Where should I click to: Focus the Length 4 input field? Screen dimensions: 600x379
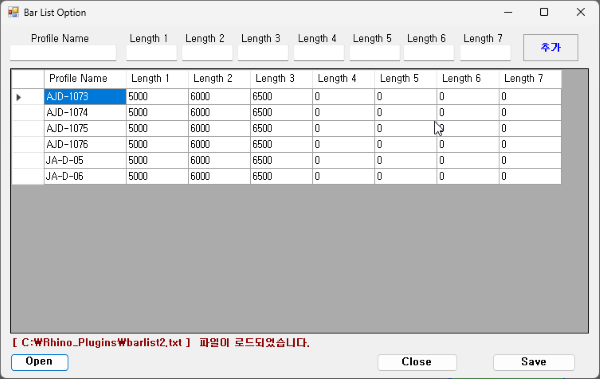pyautogui.click(x=319, y=53)
